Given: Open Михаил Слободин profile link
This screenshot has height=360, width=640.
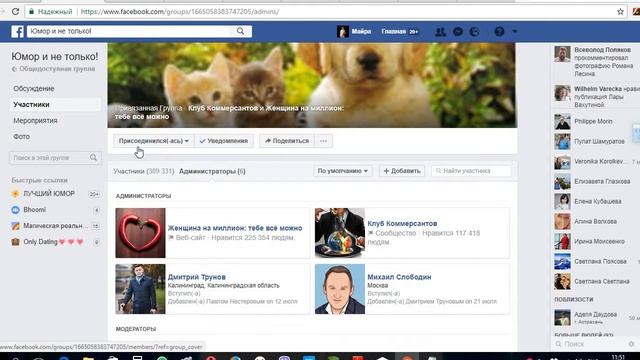Looking at the screenshot, I should [399, 277].
